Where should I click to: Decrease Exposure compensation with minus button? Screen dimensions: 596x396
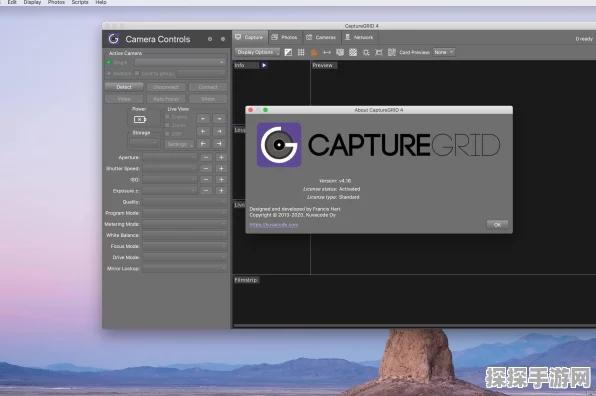pos(206,190)
